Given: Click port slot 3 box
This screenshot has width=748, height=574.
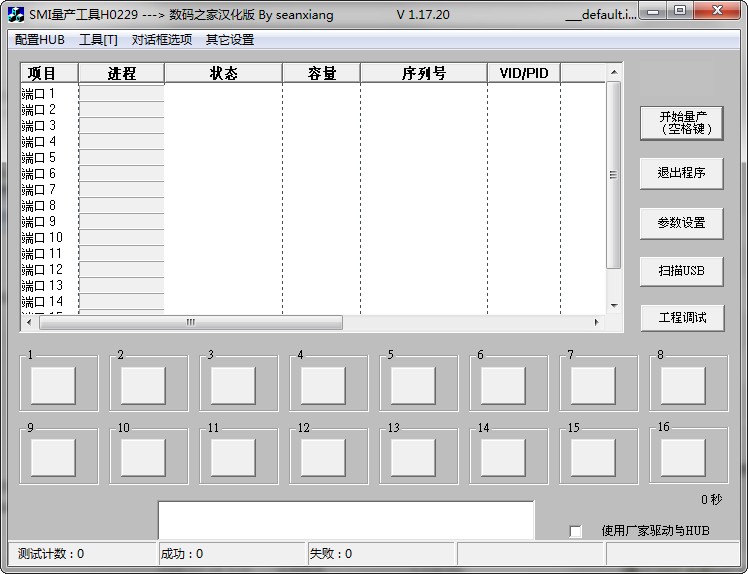Looking at the screenshot, I should (x=233, y=385).
